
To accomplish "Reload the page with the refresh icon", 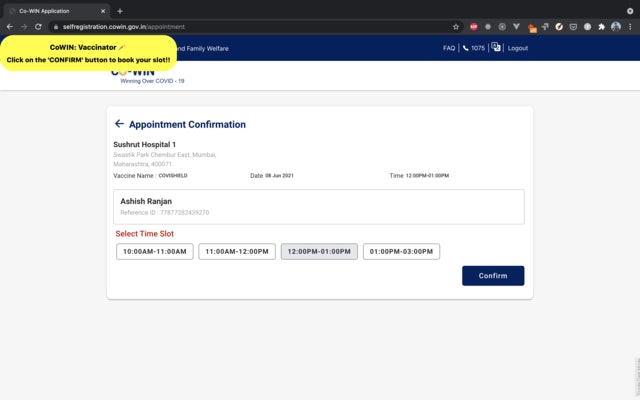I will tap(38, 27).
